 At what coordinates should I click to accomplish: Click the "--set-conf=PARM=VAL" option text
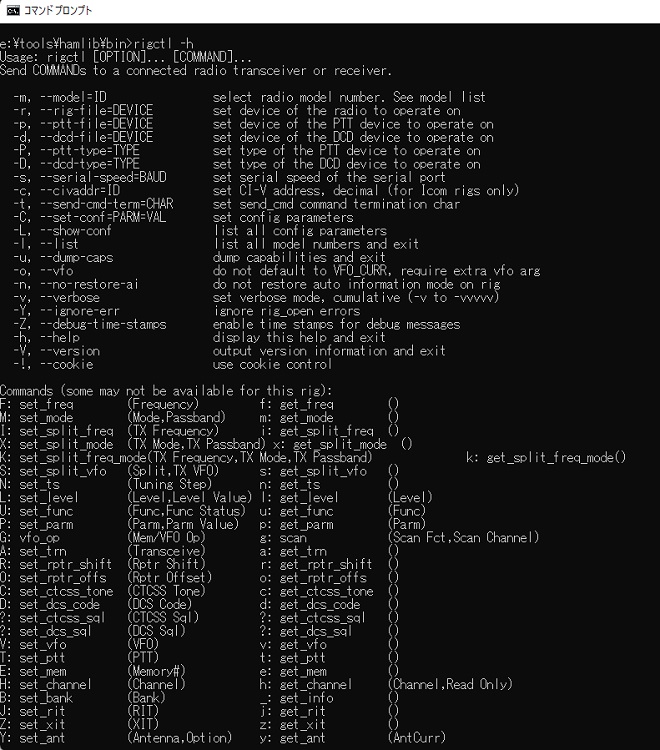coord(103,218)
